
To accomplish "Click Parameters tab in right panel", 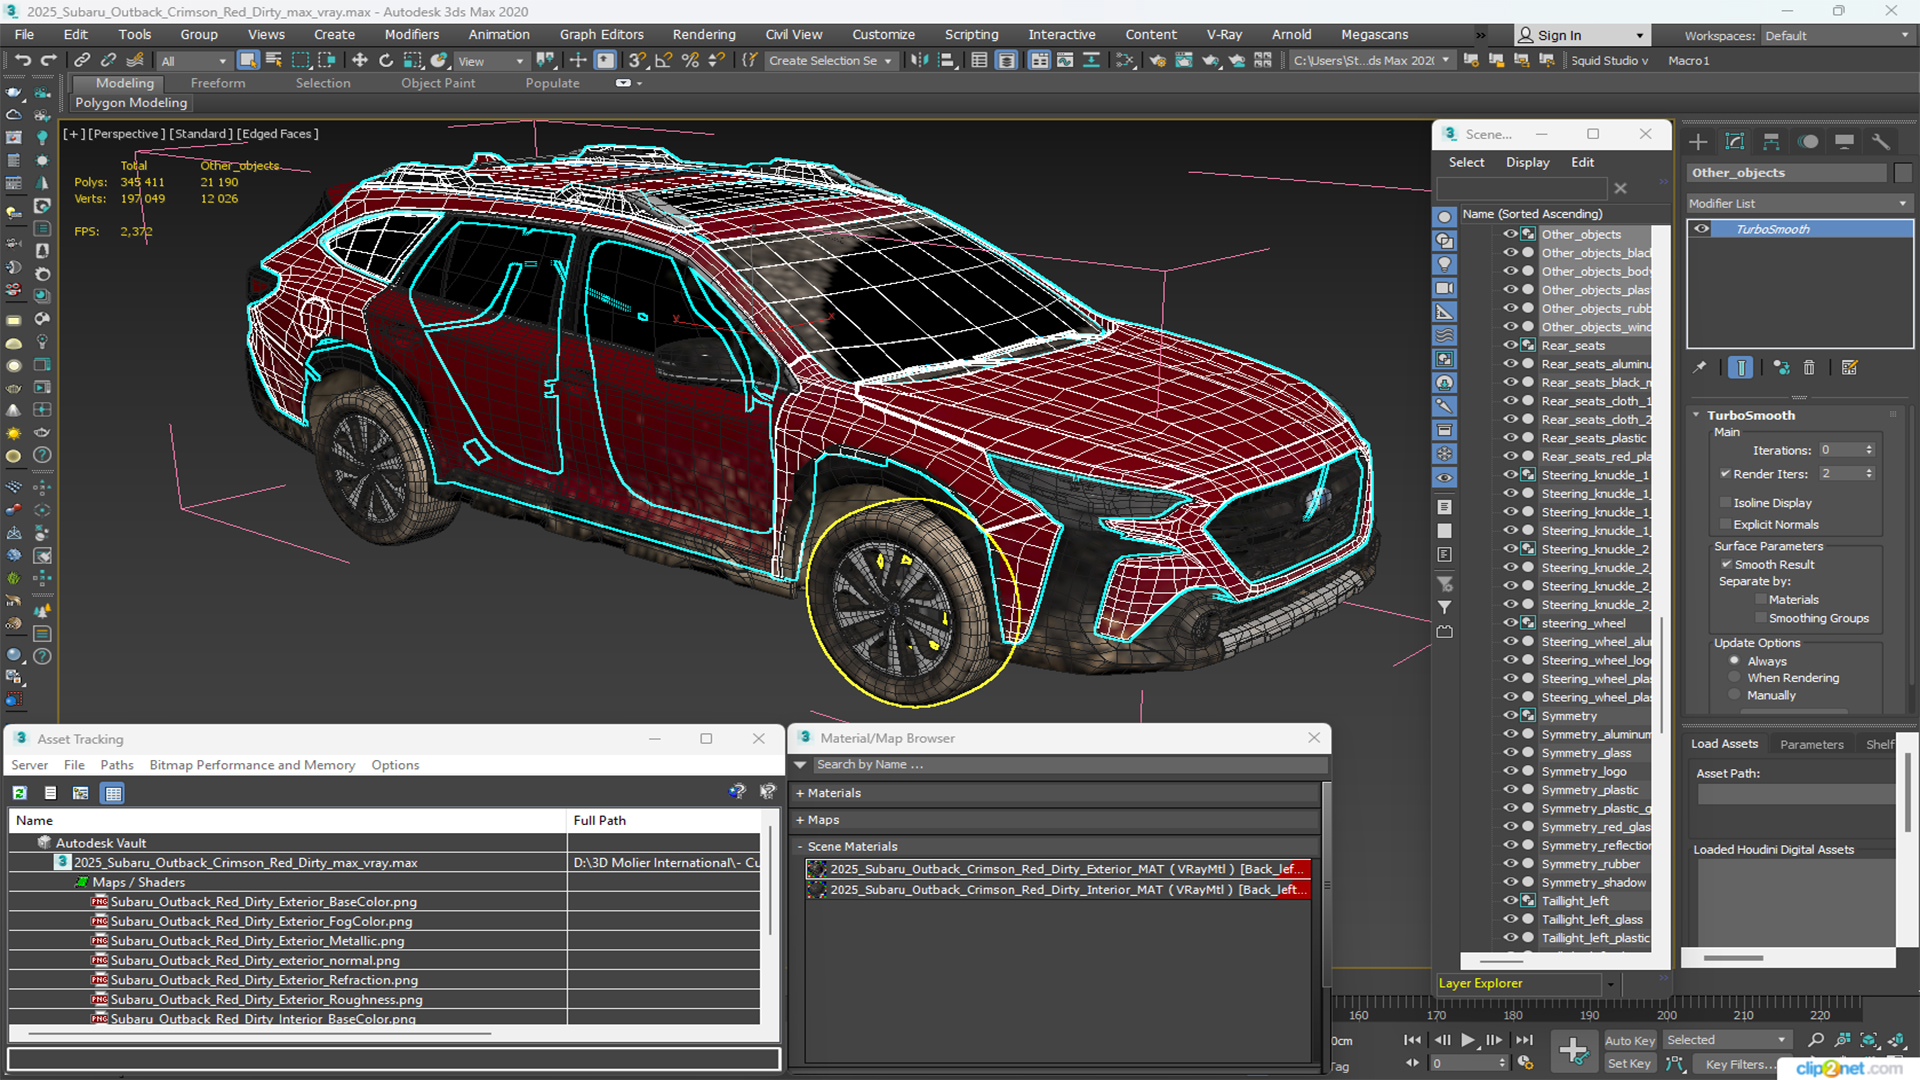I will click(x=1811, y=744).
